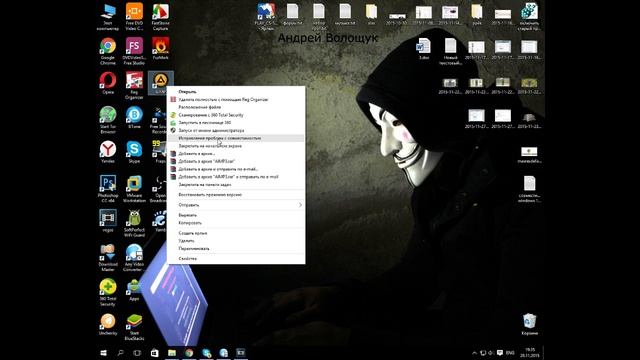Image resolution: width=640 pixels, height=360 pixels.
Task: Click the Yandex browser icon with red Y
Action: click(108, 152)
